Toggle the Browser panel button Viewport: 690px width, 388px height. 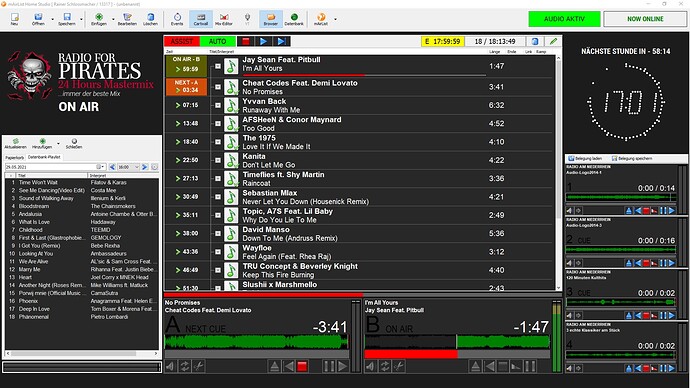pos(271,19)
